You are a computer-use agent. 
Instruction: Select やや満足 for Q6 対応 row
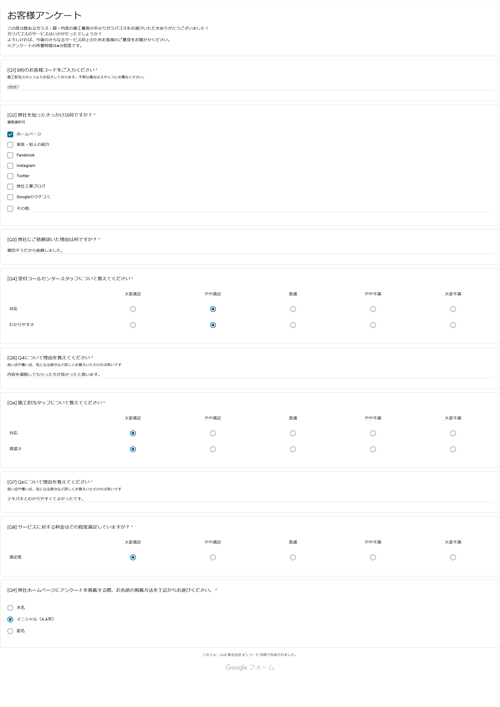pyautogui.click(x=213, y=433)
